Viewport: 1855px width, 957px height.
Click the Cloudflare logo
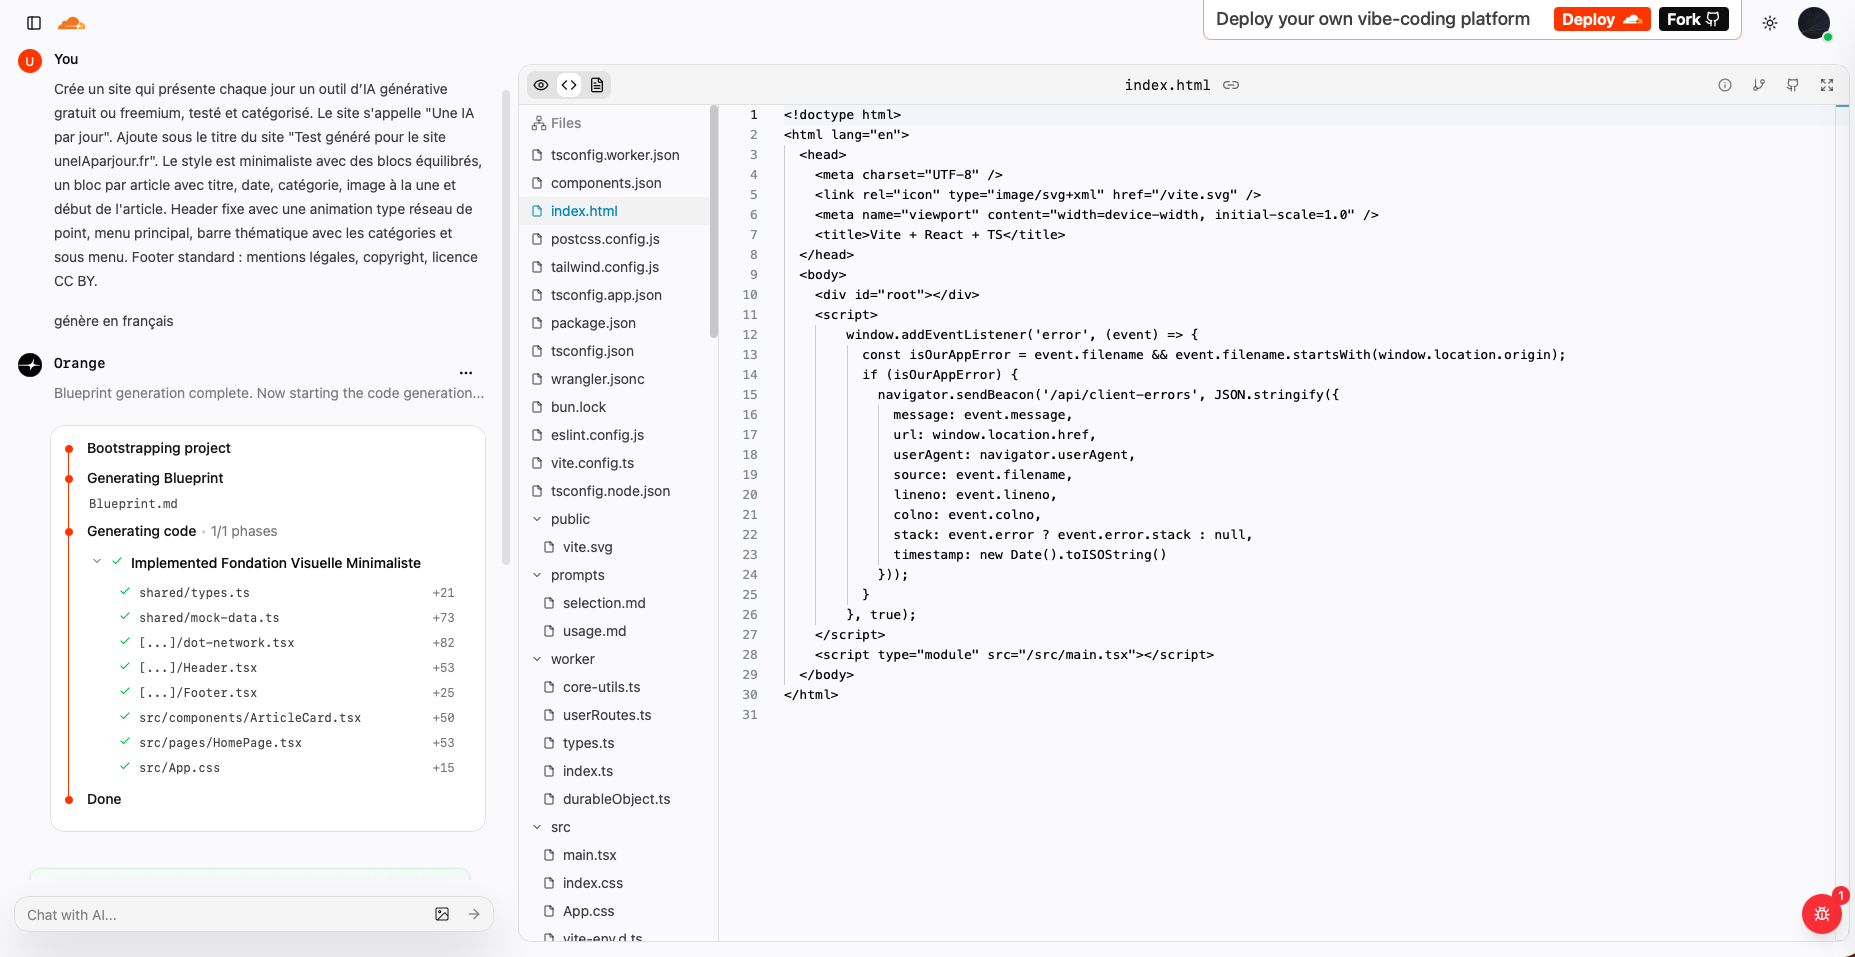tap(72, 23)
